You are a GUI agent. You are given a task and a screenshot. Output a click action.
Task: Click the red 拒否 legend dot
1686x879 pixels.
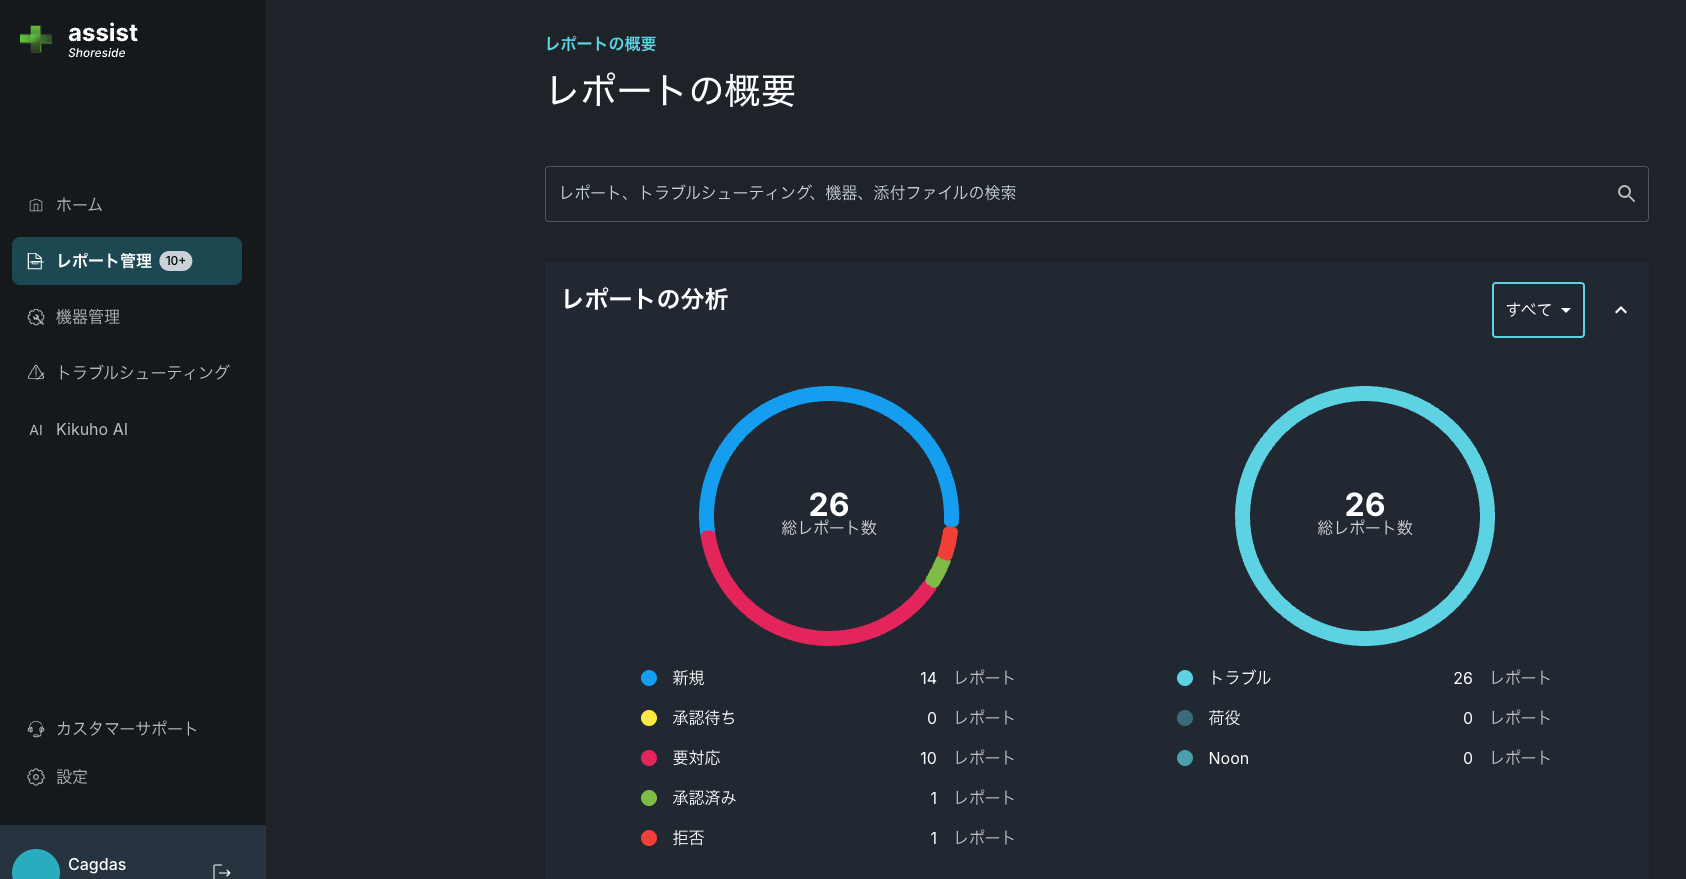click(649, 838)
